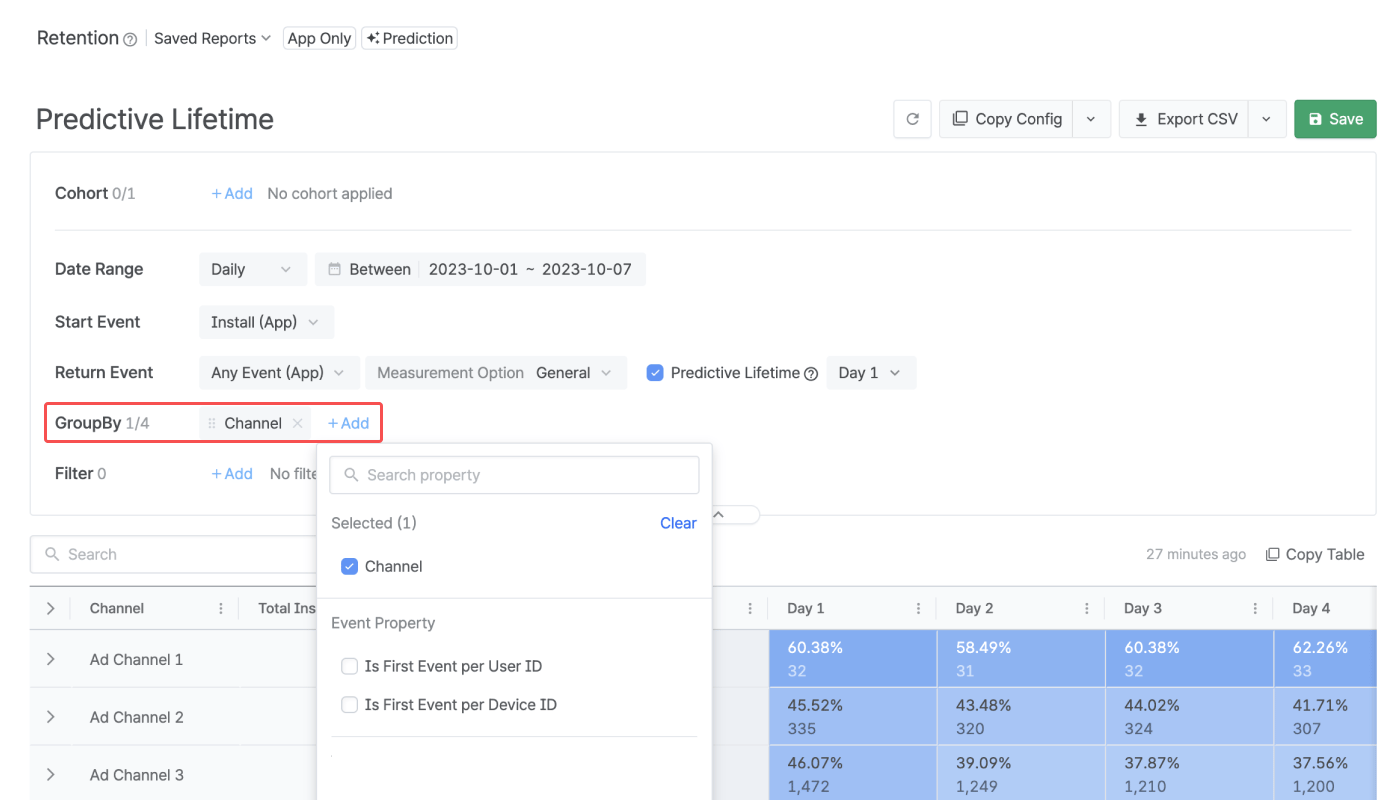Uncheck the Predictive Lifetime checkbox

[x=655, y=373]
